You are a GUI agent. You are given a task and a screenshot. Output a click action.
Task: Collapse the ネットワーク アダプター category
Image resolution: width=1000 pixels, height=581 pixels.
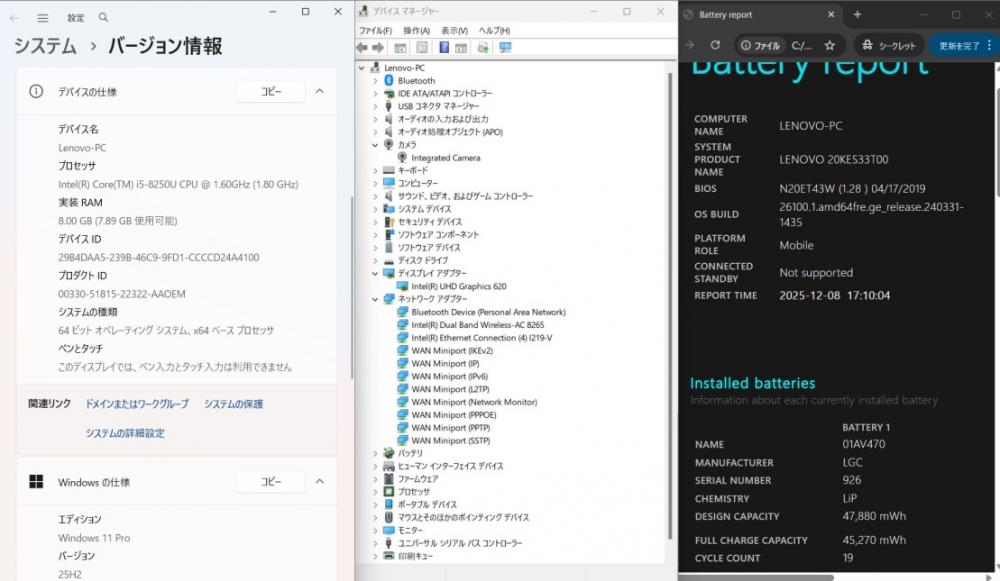point(375,298)
